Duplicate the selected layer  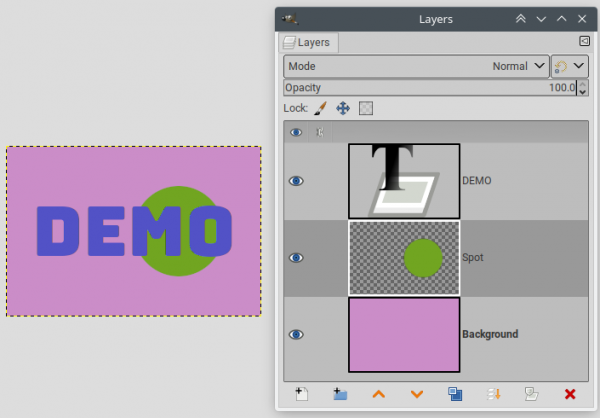(x=455, y=394)
